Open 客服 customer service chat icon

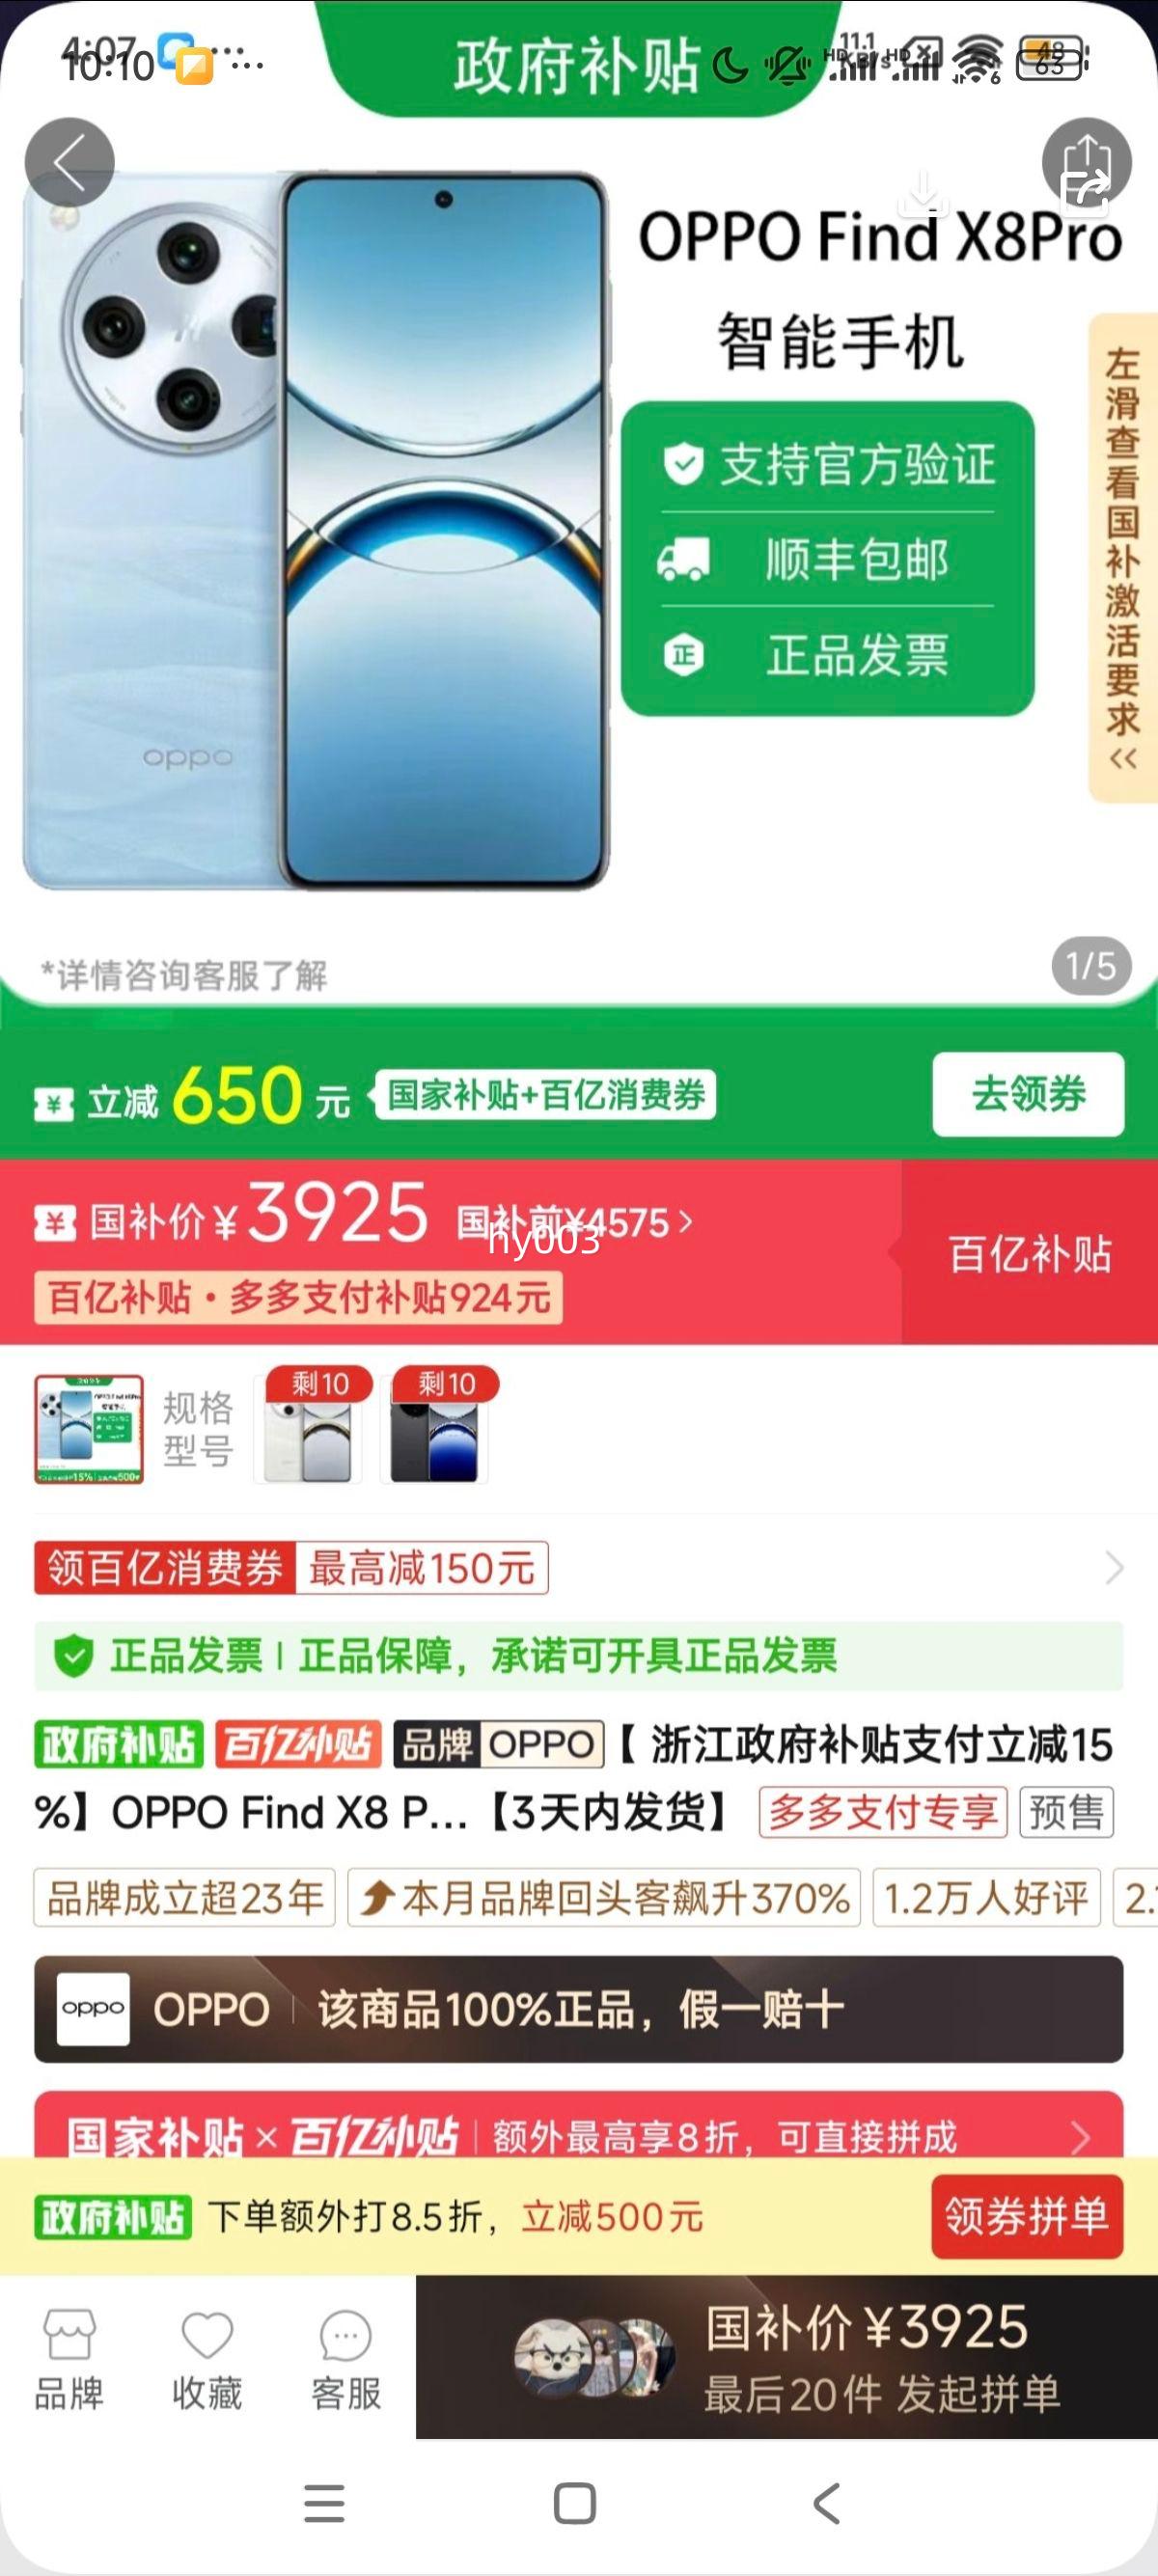346,2359
